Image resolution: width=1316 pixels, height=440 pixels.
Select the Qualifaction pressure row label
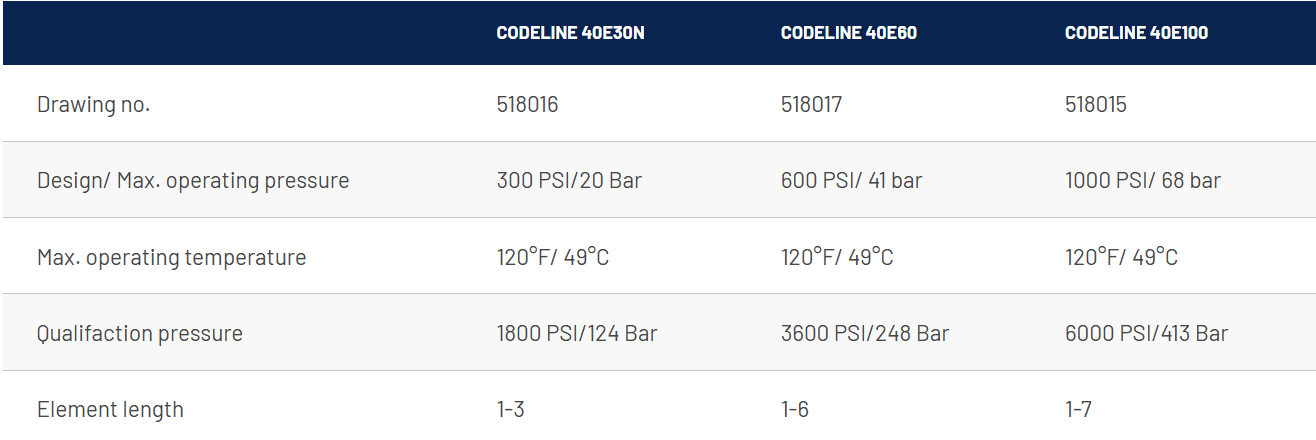(140, 333)
